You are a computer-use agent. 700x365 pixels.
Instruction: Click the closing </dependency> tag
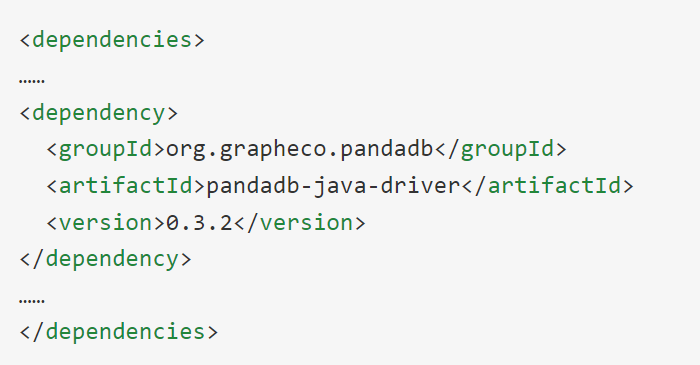pyautogui.click(x=105, y=259)
